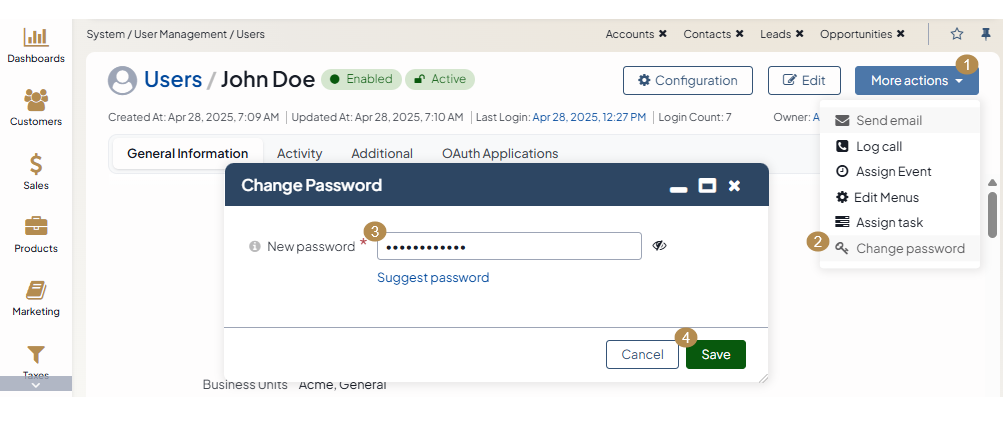Image resolution: width=1003 pixels, height=428 pixels.
Task: Switch to the Activity tab
Action: (299, 153)
